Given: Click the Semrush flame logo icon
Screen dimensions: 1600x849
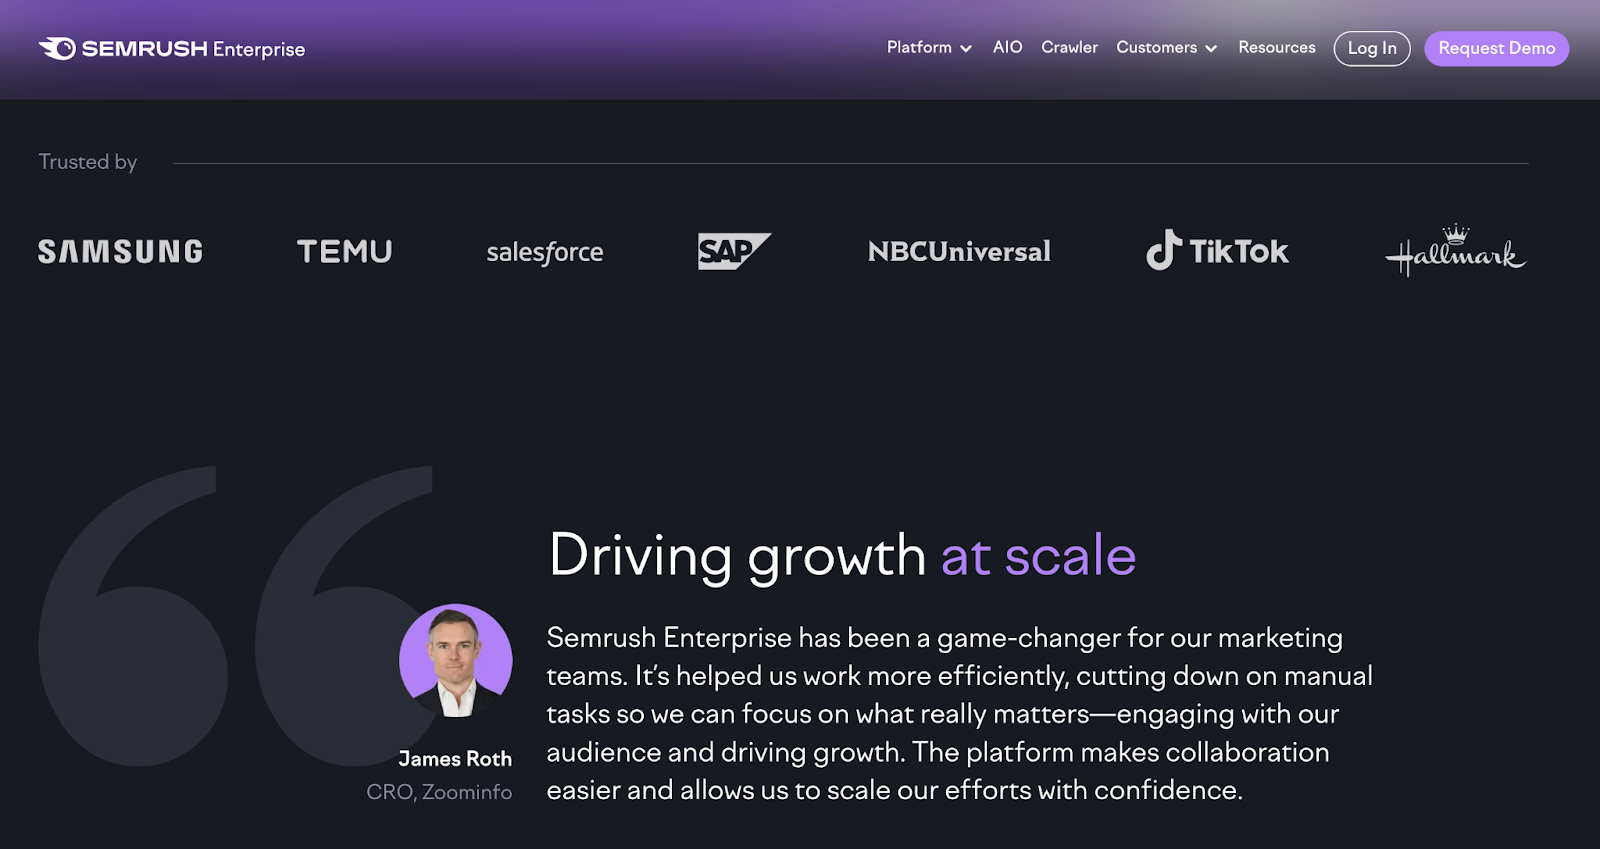Looking at the screenshot, I should tap(58, 49).
